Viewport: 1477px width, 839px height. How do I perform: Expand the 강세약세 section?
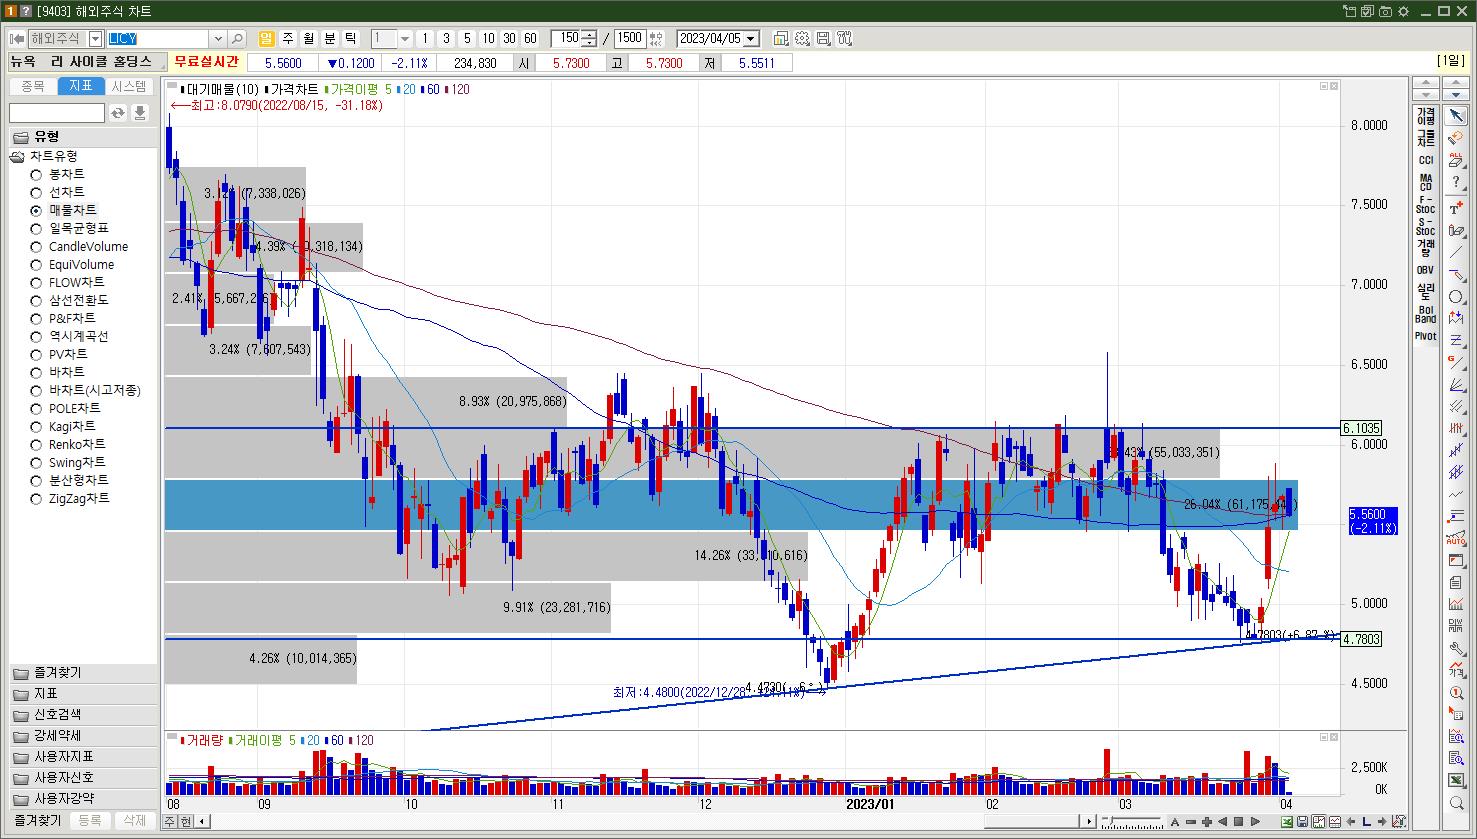[x=83, y=736]
